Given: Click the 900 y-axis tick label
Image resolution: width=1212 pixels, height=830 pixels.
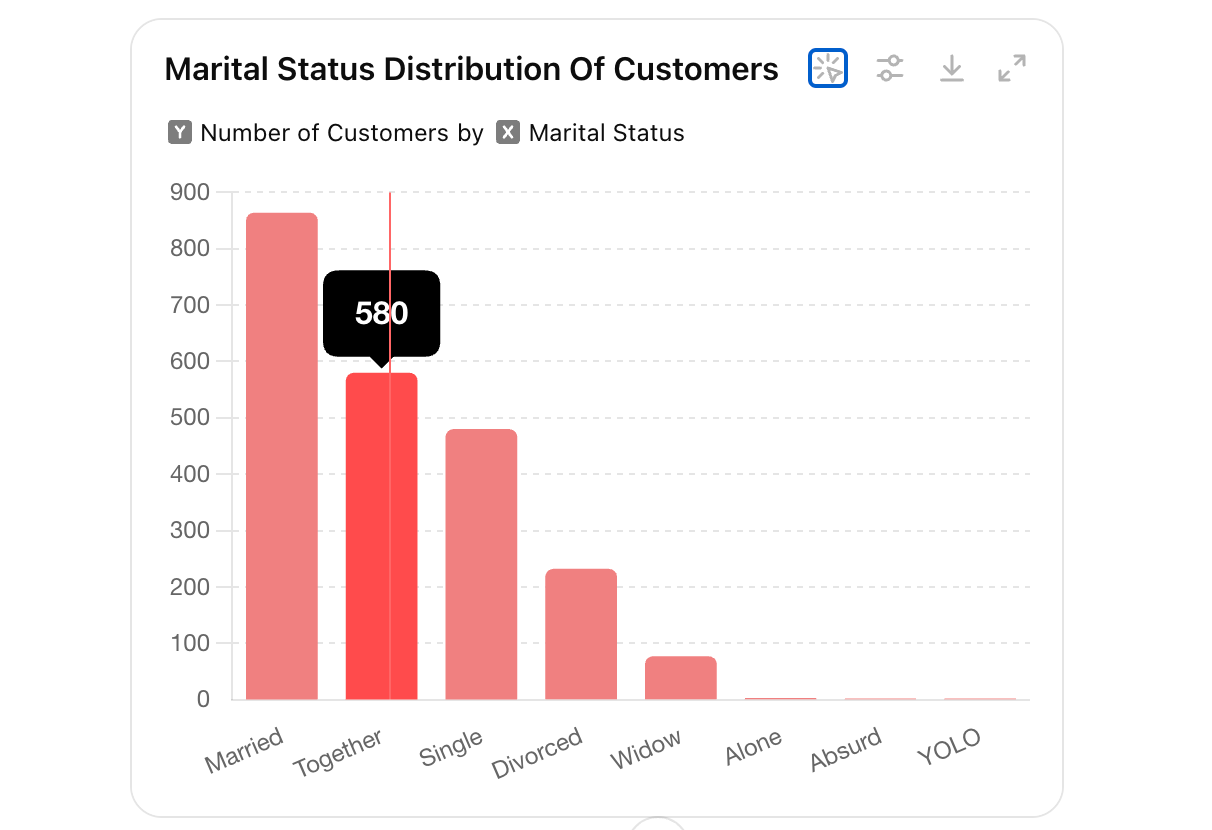Looking at the screenshot, I should [x=190, y=192].
